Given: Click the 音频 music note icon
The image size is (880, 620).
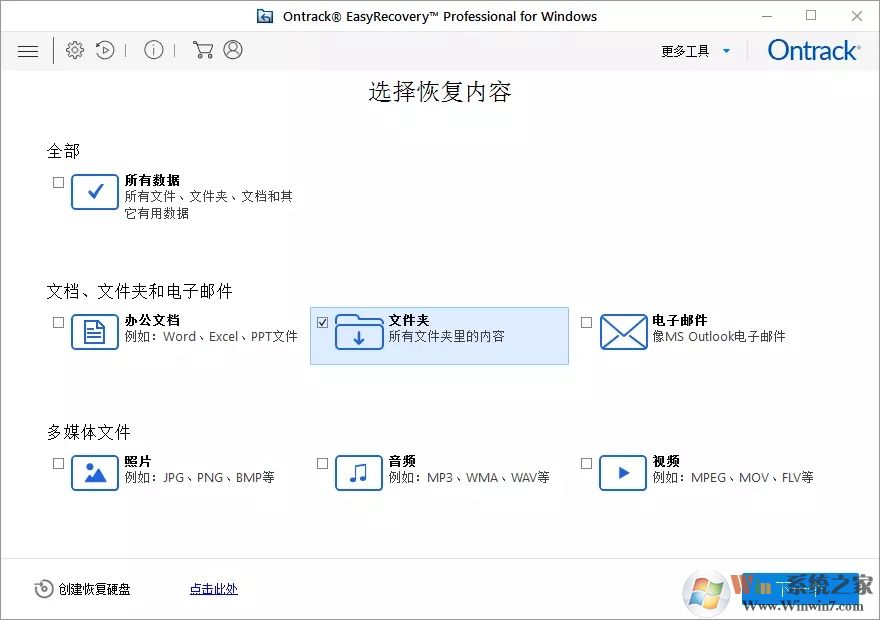Looking at the screenshot, I should coord(358,473).
